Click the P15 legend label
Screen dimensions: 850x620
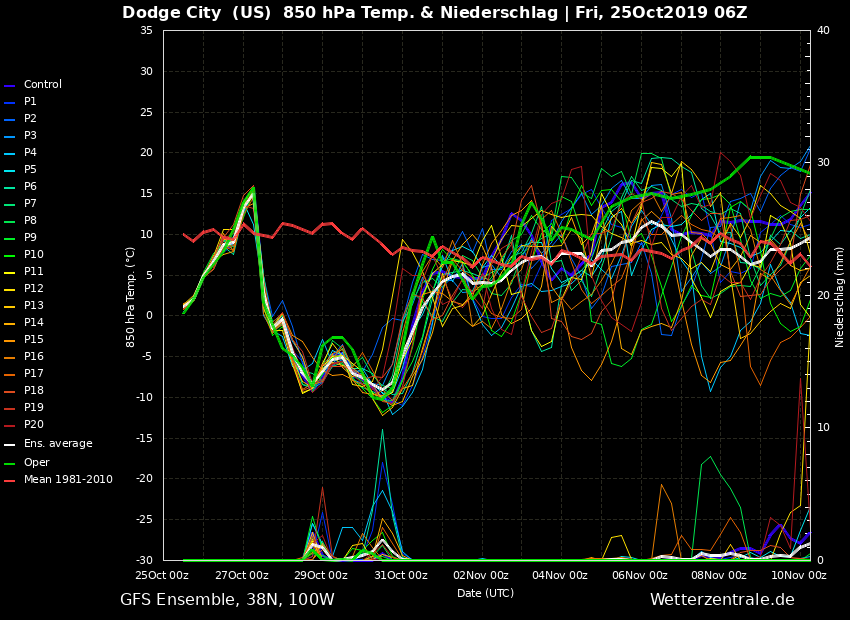click(34, 339)
